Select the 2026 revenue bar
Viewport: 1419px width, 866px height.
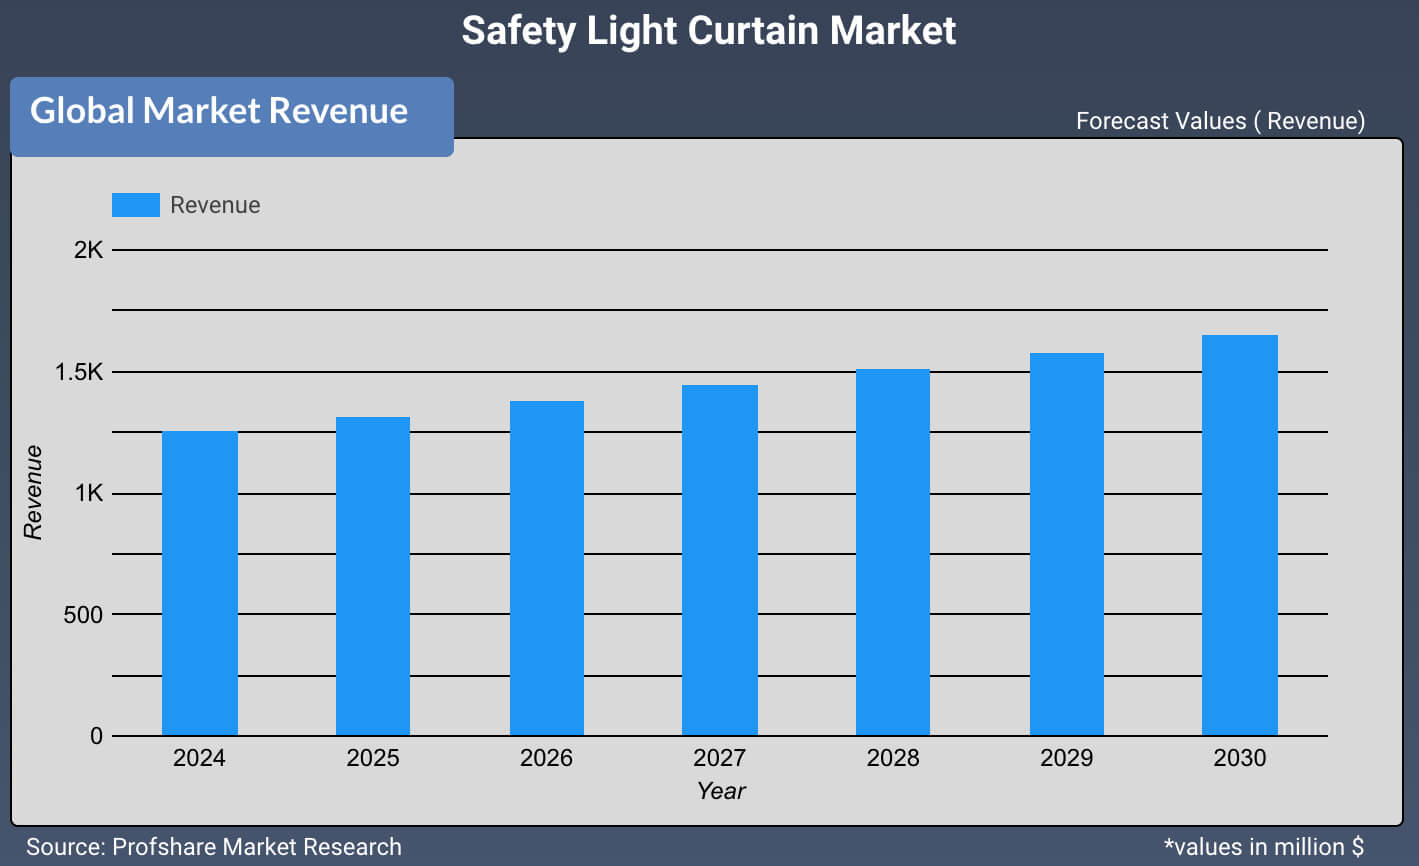coord(547,568)
